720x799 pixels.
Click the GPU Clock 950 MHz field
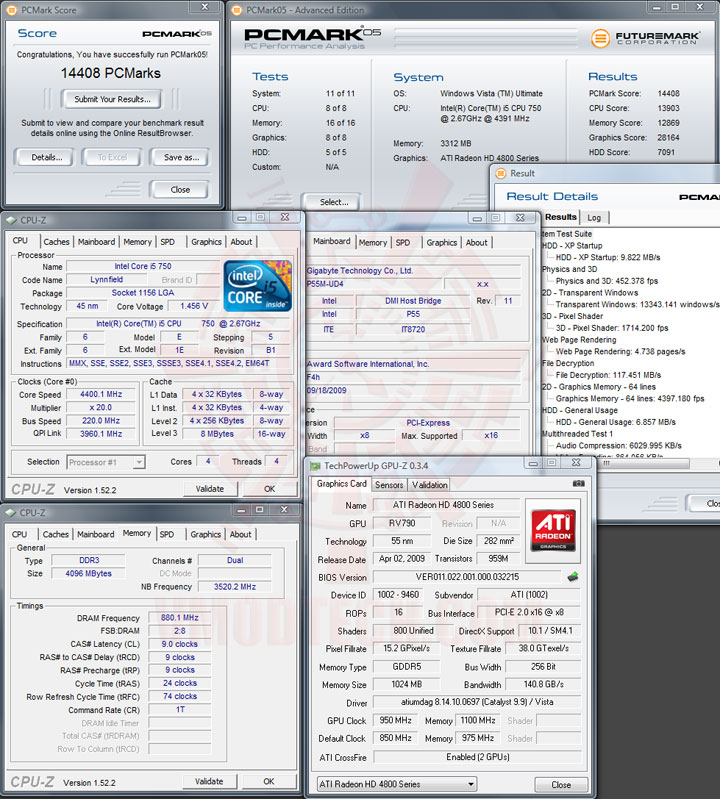click(x=395, y=721)
